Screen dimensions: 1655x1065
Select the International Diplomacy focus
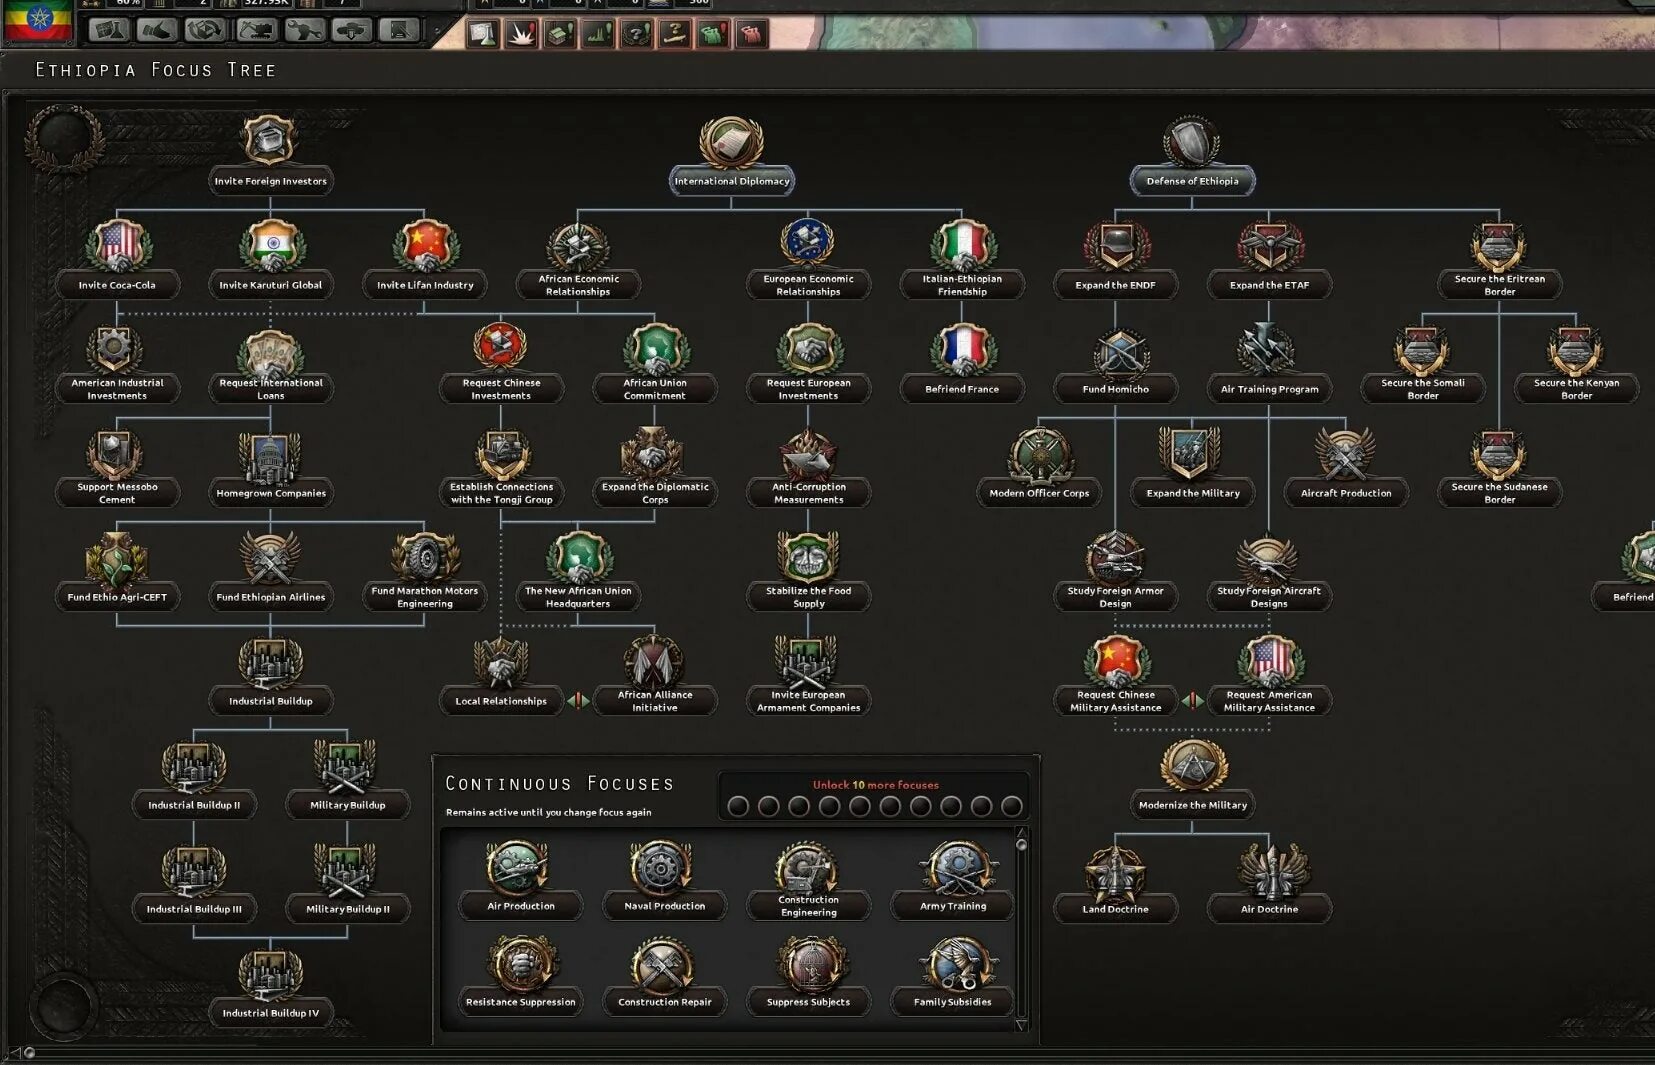(732, 153)
